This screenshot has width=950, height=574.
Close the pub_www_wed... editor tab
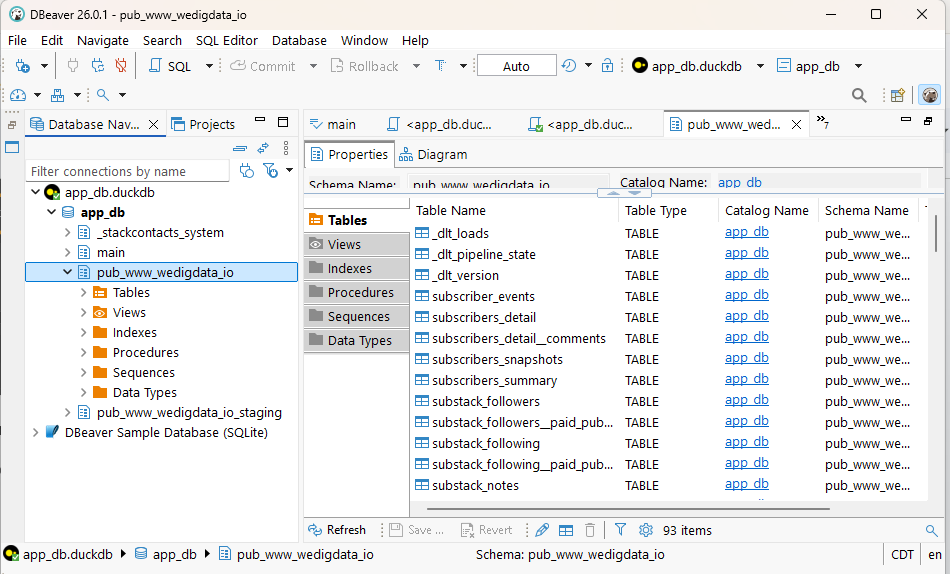pos(797,124)
